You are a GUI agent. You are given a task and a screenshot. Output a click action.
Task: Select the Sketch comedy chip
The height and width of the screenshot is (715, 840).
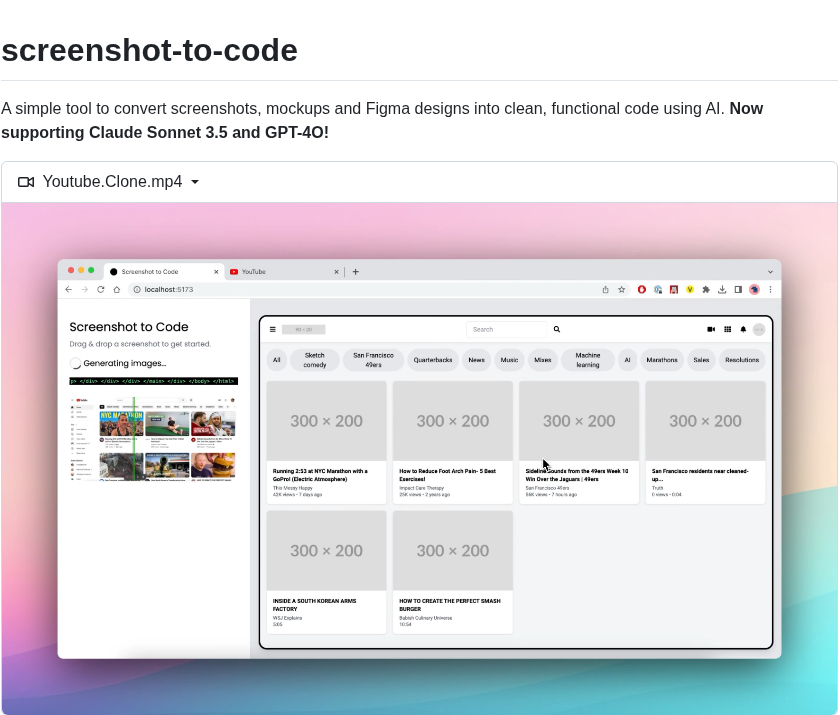point(314,360)
